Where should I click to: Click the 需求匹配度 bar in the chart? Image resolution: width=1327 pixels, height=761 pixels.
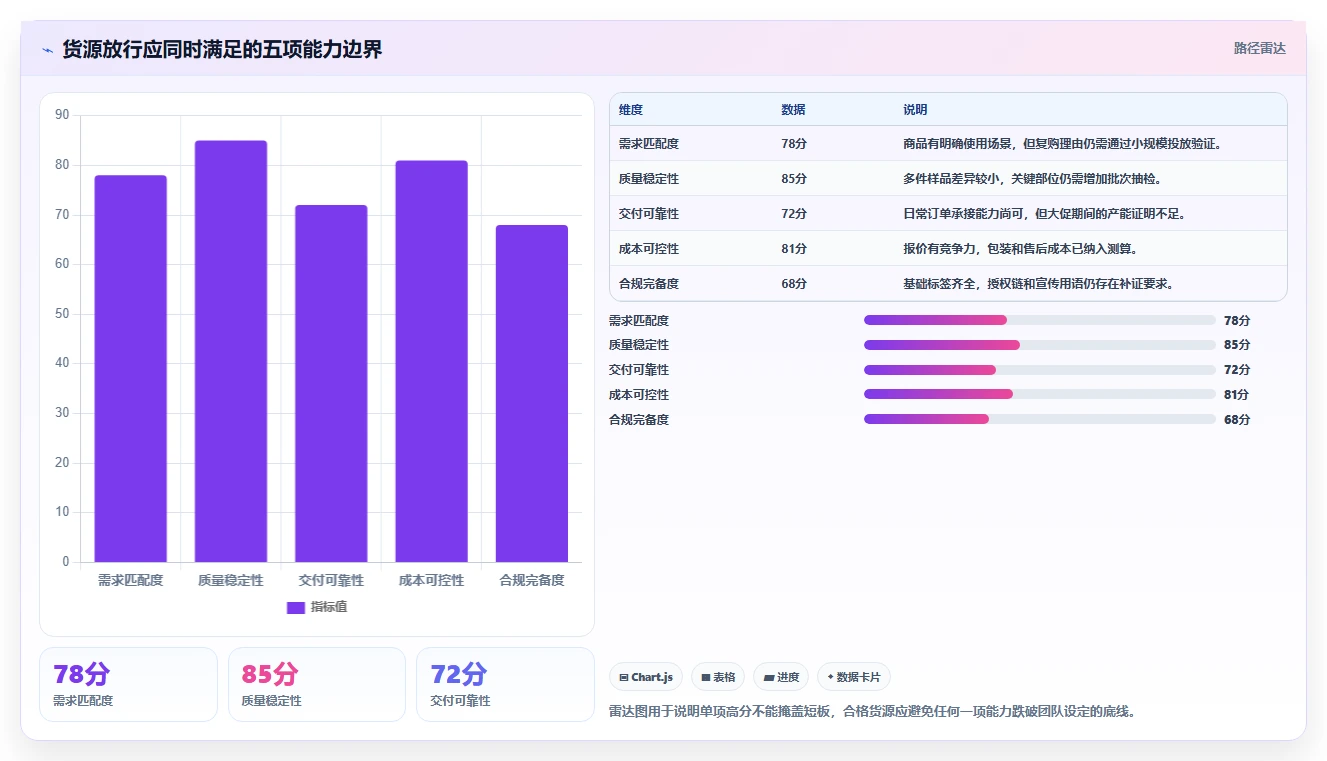(131, 369)
